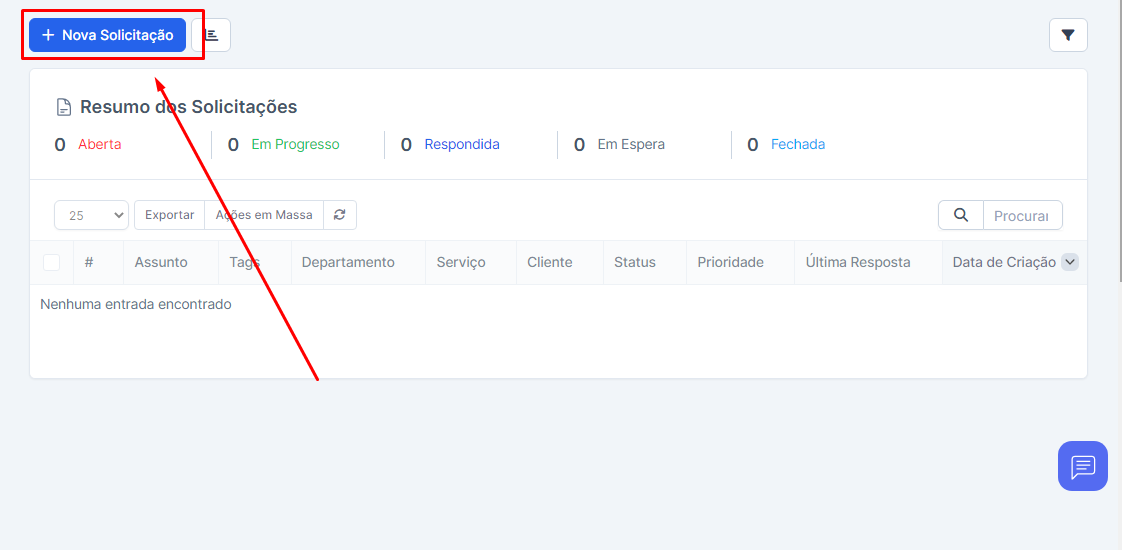
Task: Sort by the Última Resposta column
Action: point(858,262)
